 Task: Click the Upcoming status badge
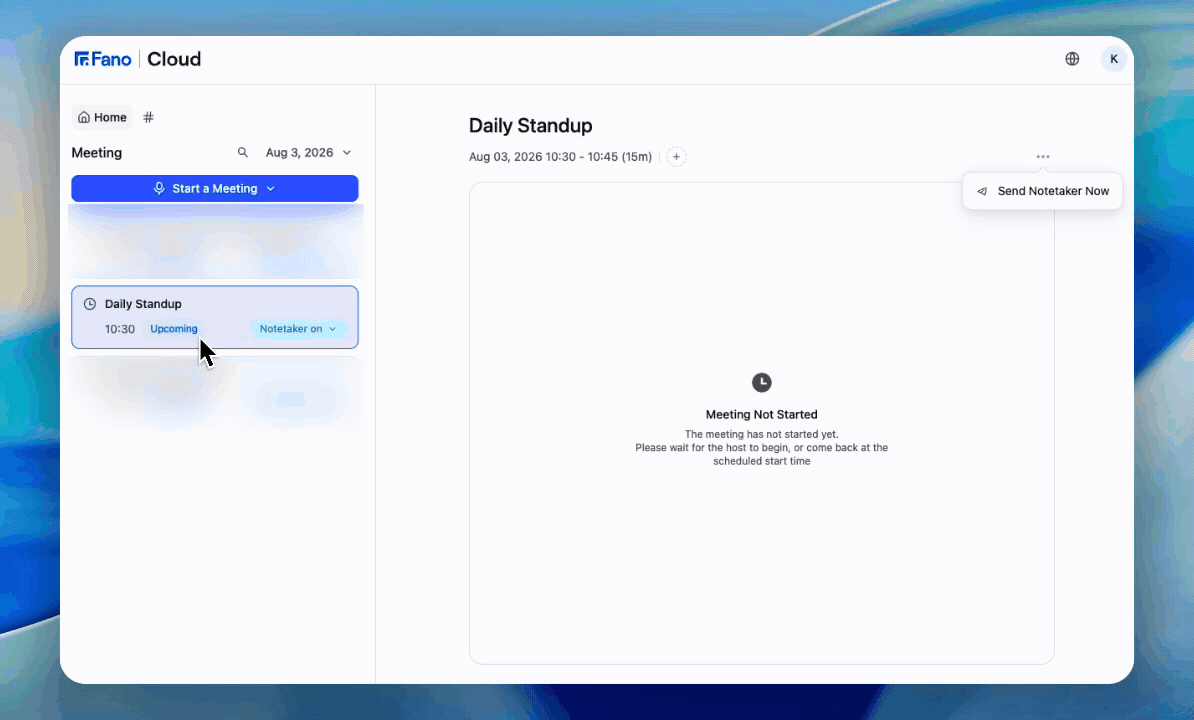pos(174,329)
